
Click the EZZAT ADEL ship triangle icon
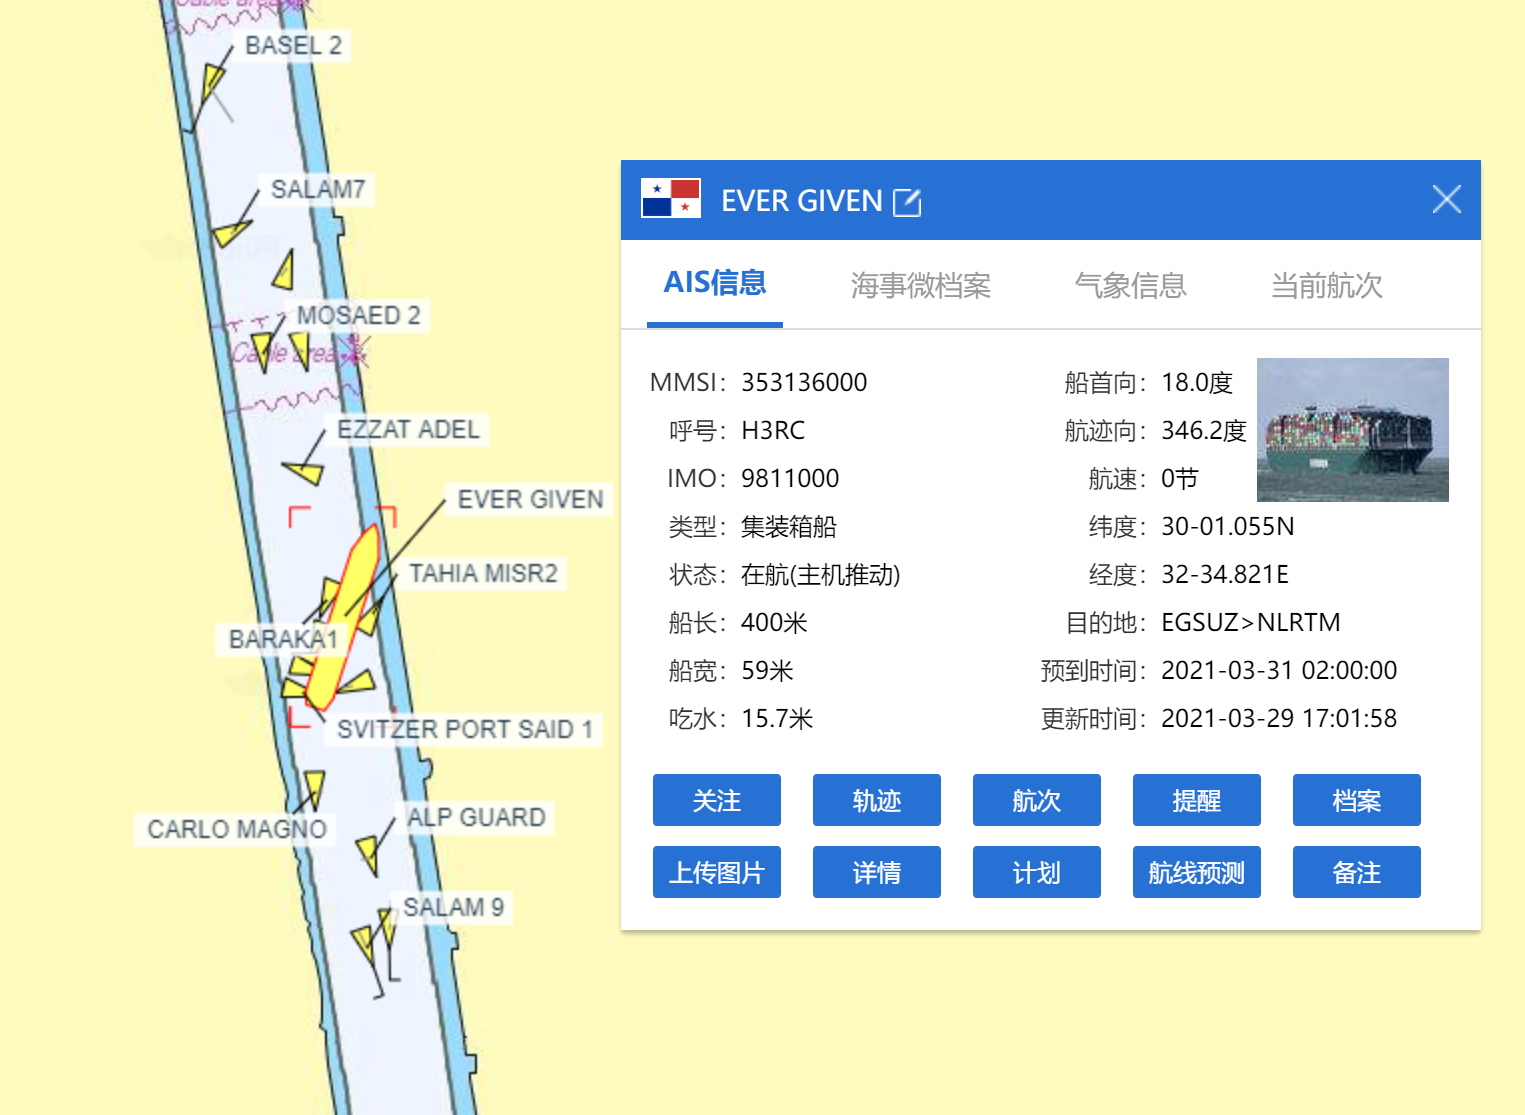(304, 470)
